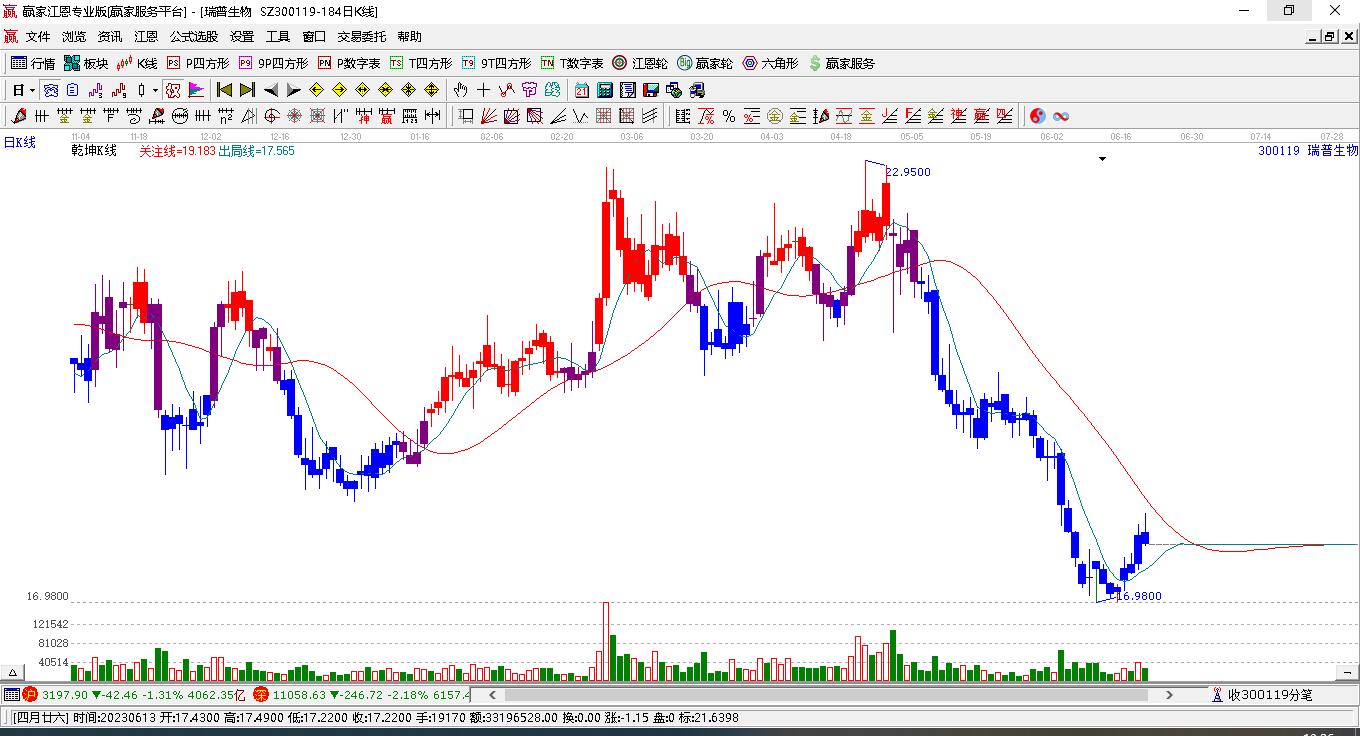Screen dimensions: 1360x736
Task: Select the hand pan tool
Action: click(x=461, y=90)
